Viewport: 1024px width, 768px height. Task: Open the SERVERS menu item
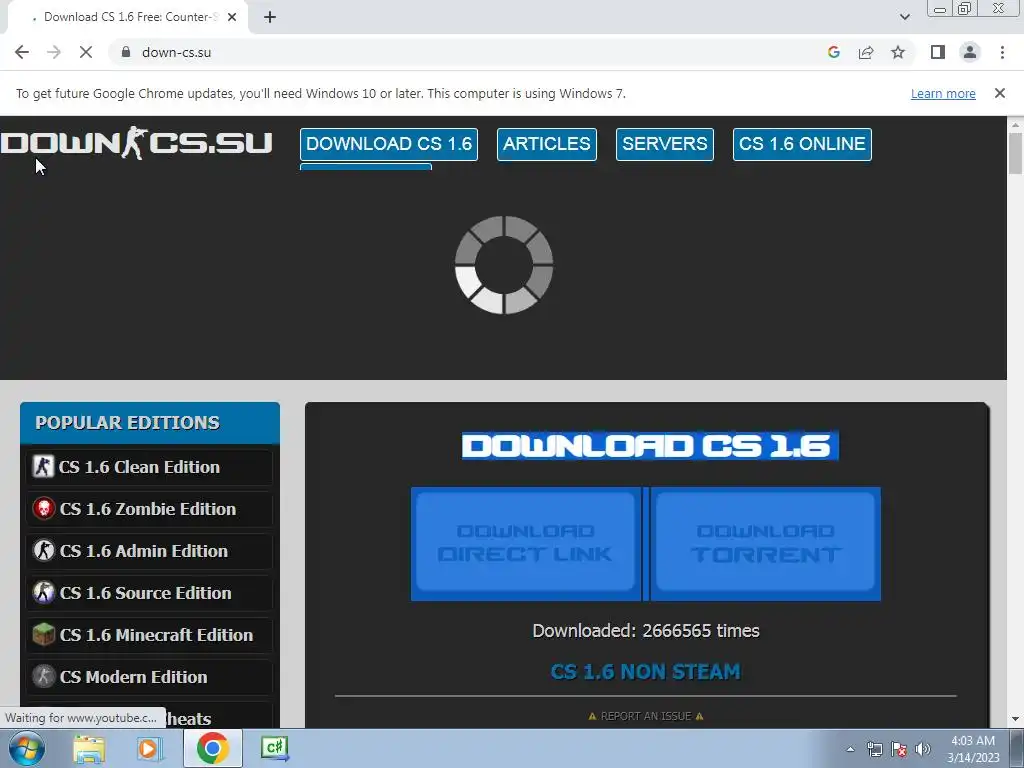pyautogui.click(x=665, y=144)
